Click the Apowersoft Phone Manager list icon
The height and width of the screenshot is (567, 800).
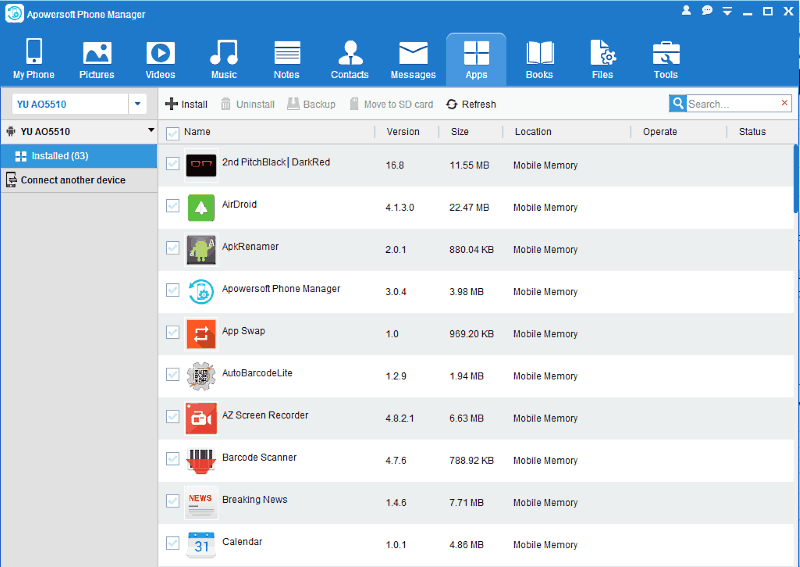click(201, 291)
